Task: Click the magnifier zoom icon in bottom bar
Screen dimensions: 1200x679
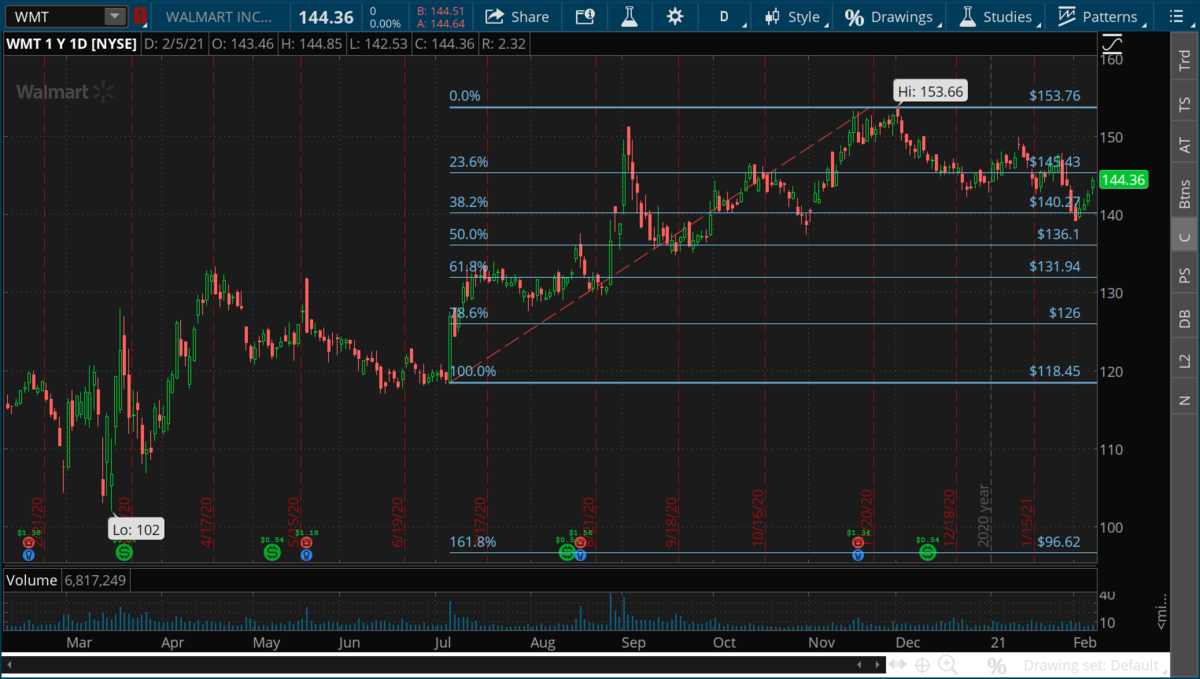Action: point(947,665)
